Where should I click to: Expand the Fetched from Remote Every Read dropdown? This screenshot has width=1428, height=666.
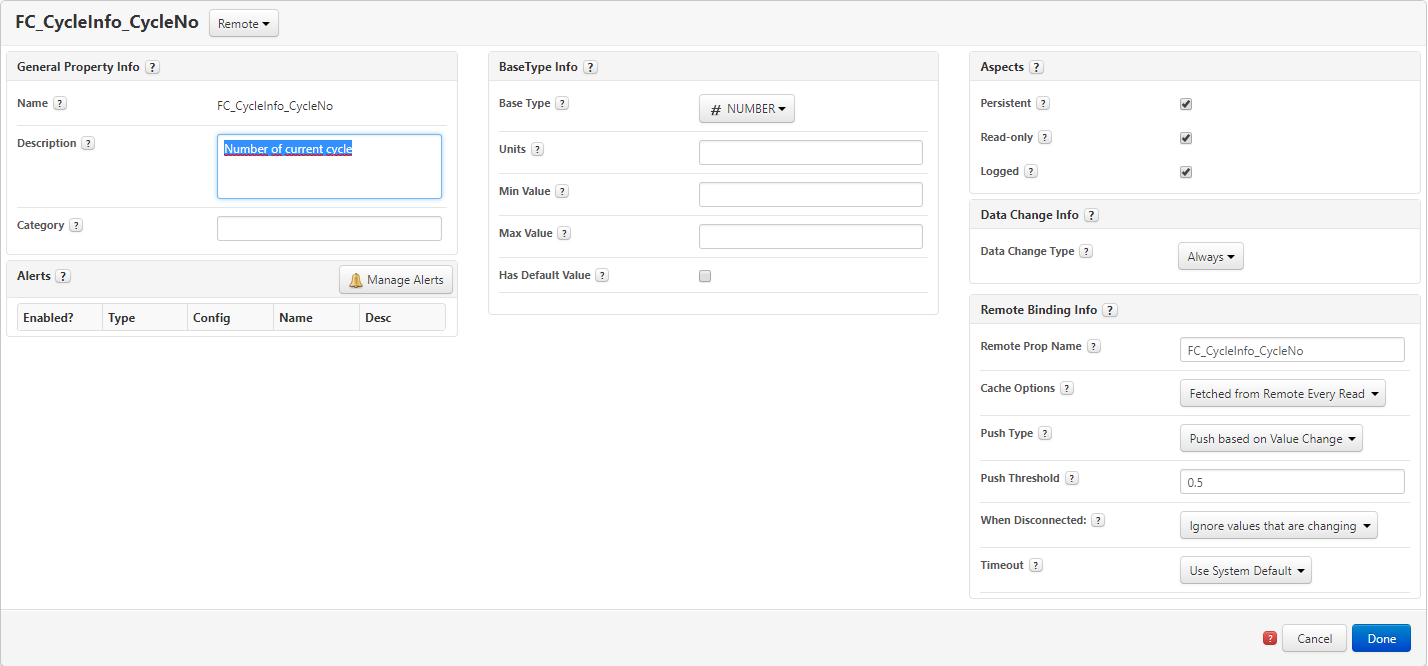(1283, 393)
